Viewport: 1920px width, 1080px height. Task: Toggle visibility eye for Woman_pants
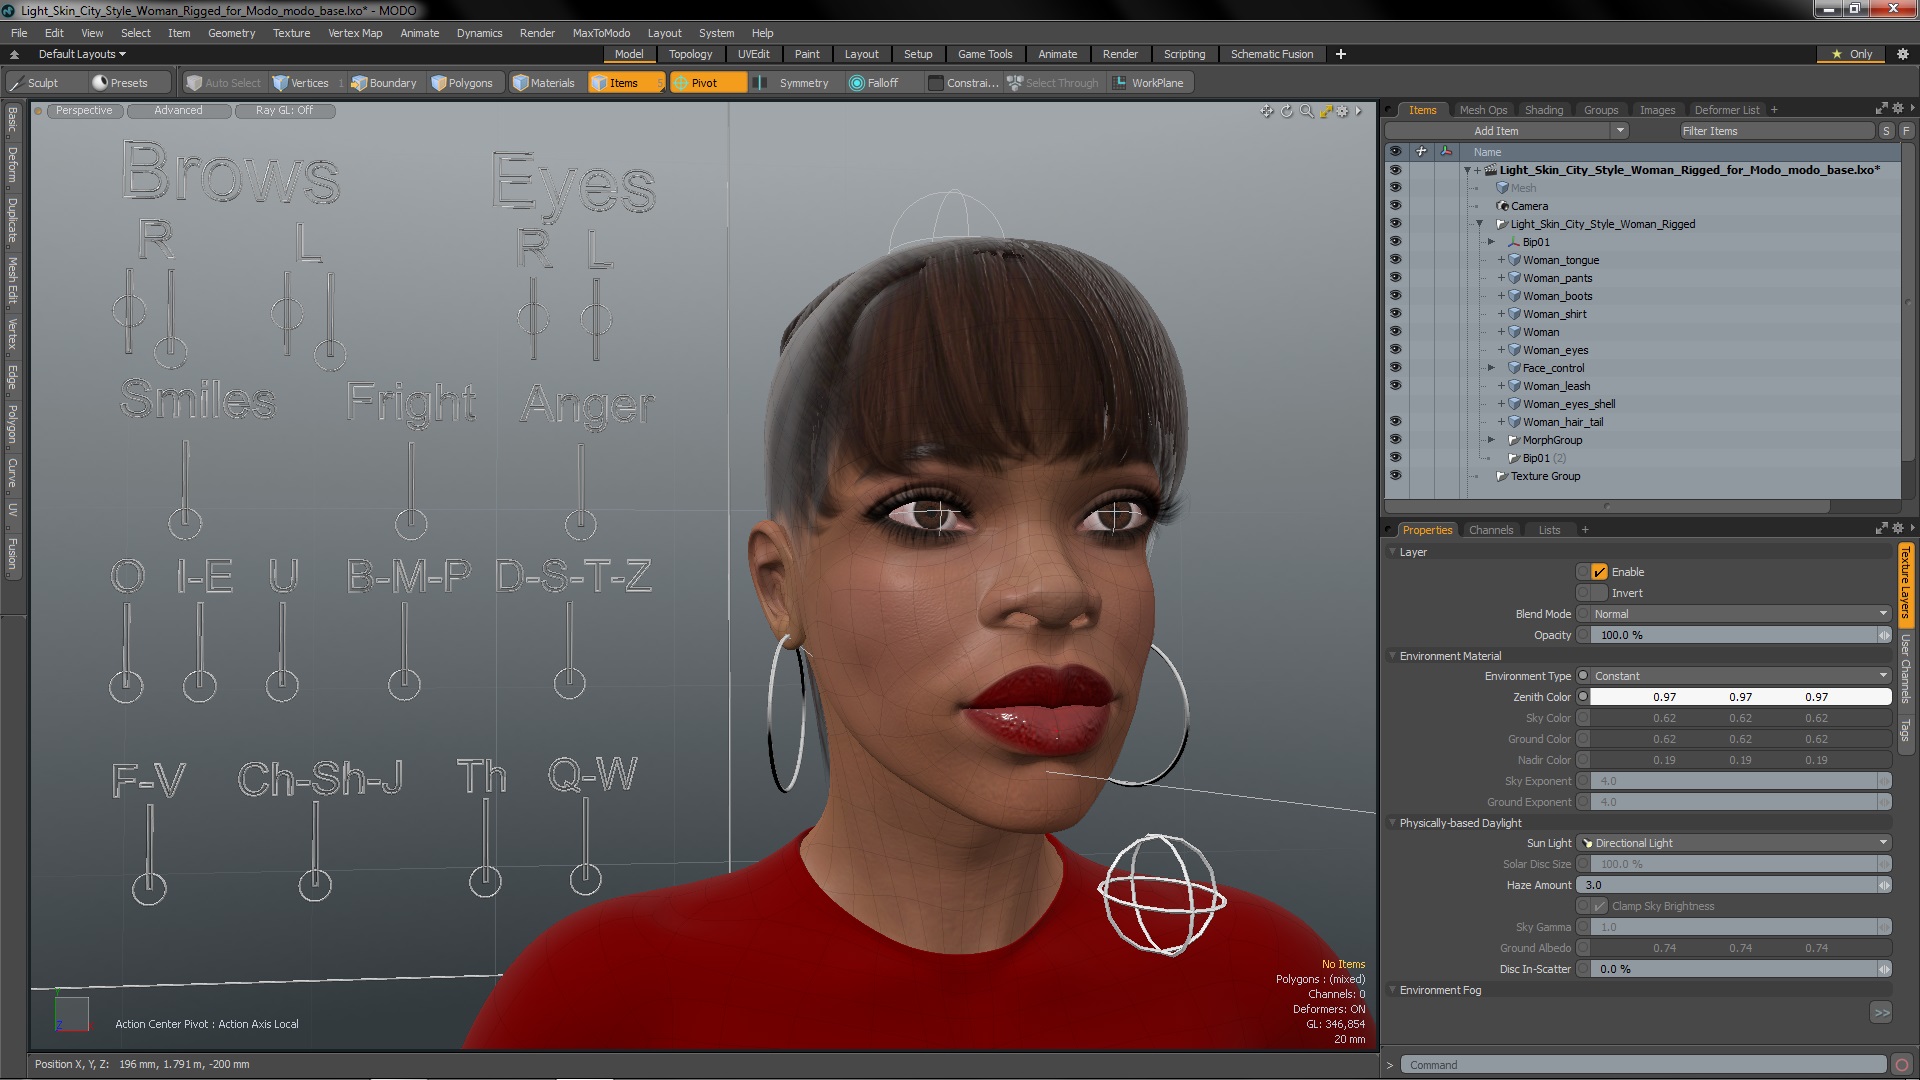[1395, 278]
